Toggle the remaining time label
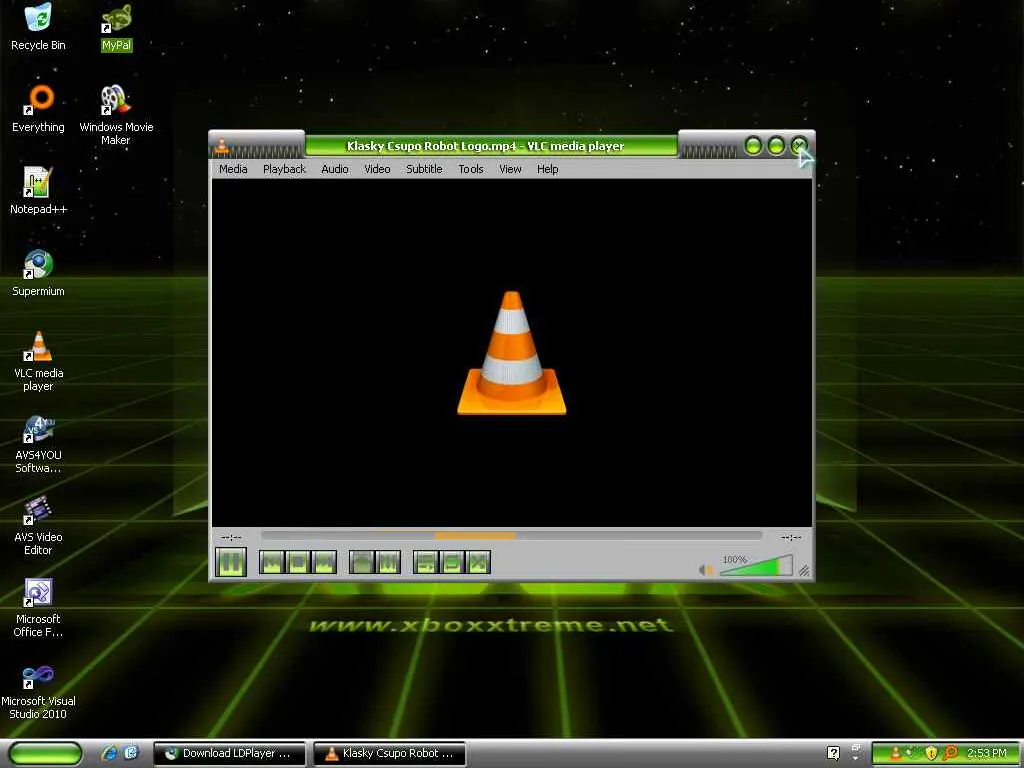Screen dimensions: 1024x768 791,537
